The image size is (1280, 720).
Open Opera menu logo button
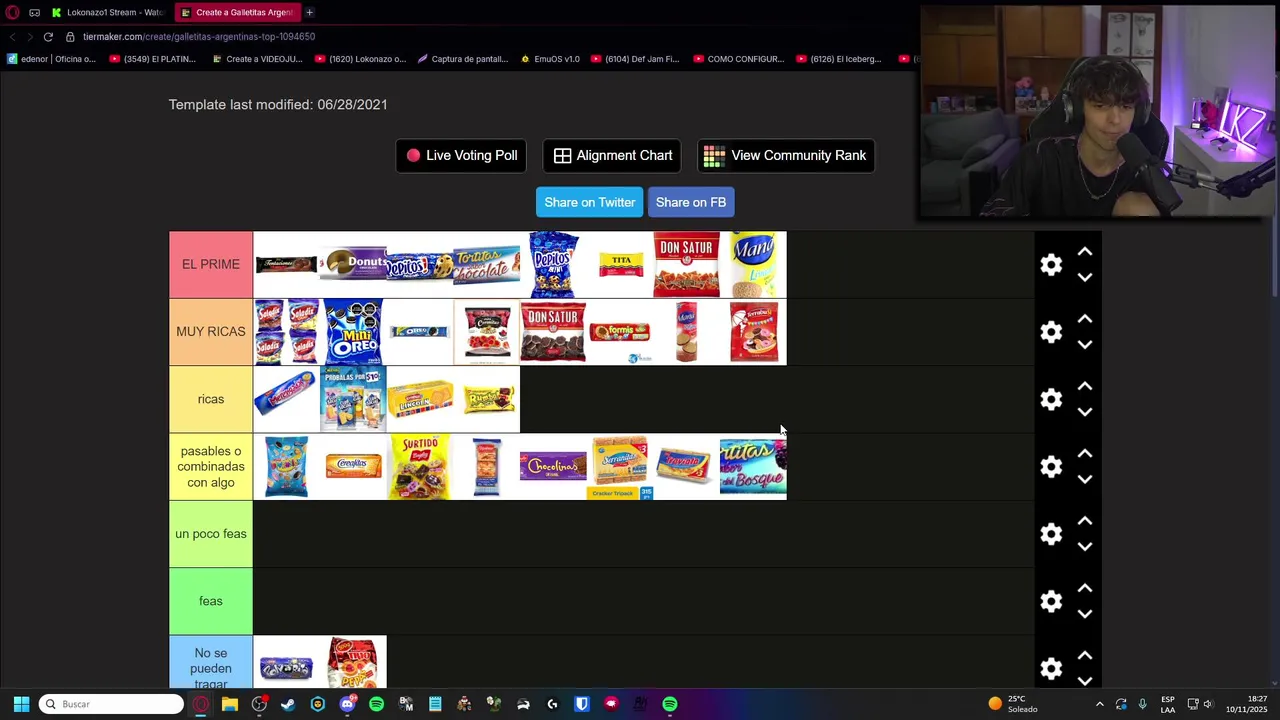(x=13, y=12)
